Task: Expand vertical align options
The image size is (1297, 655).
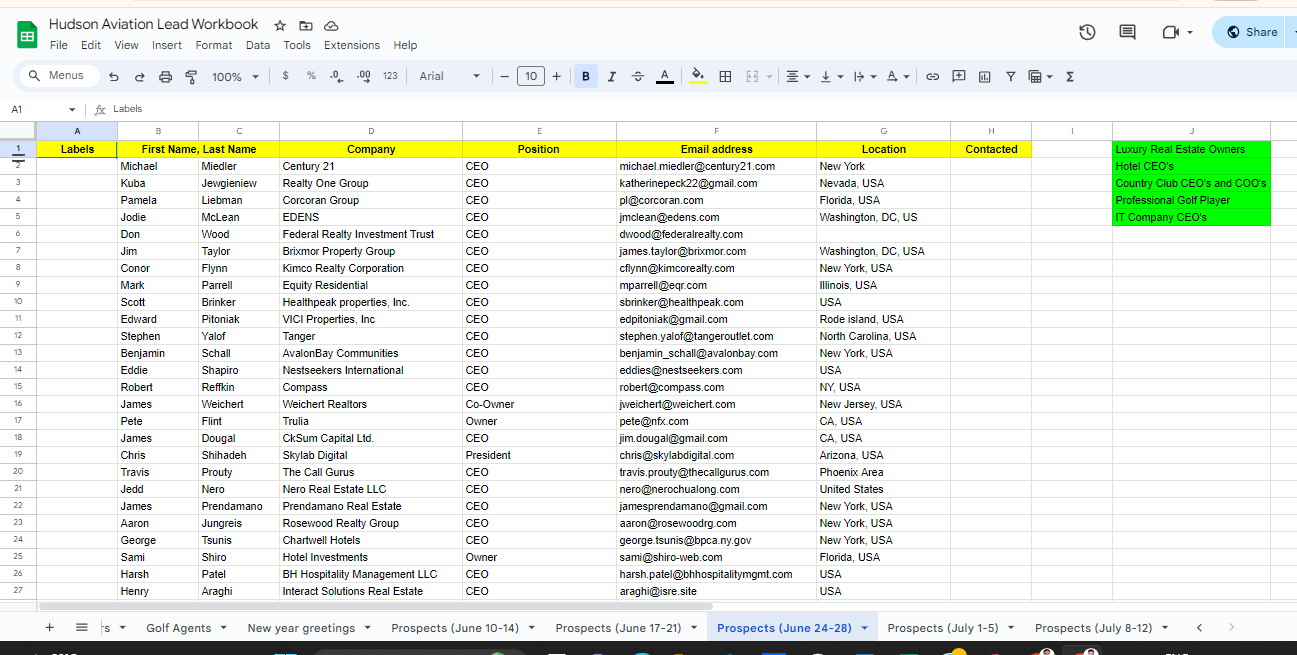Action: [x=830, y=76]
